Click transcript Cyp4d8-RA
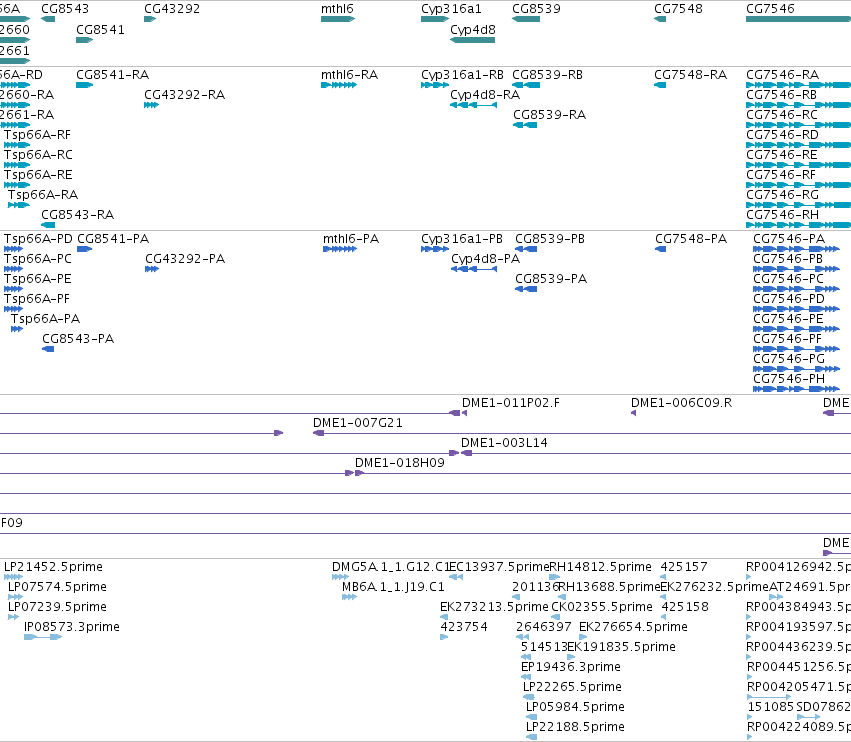The image size is (851, 742). tap(485, 95)
